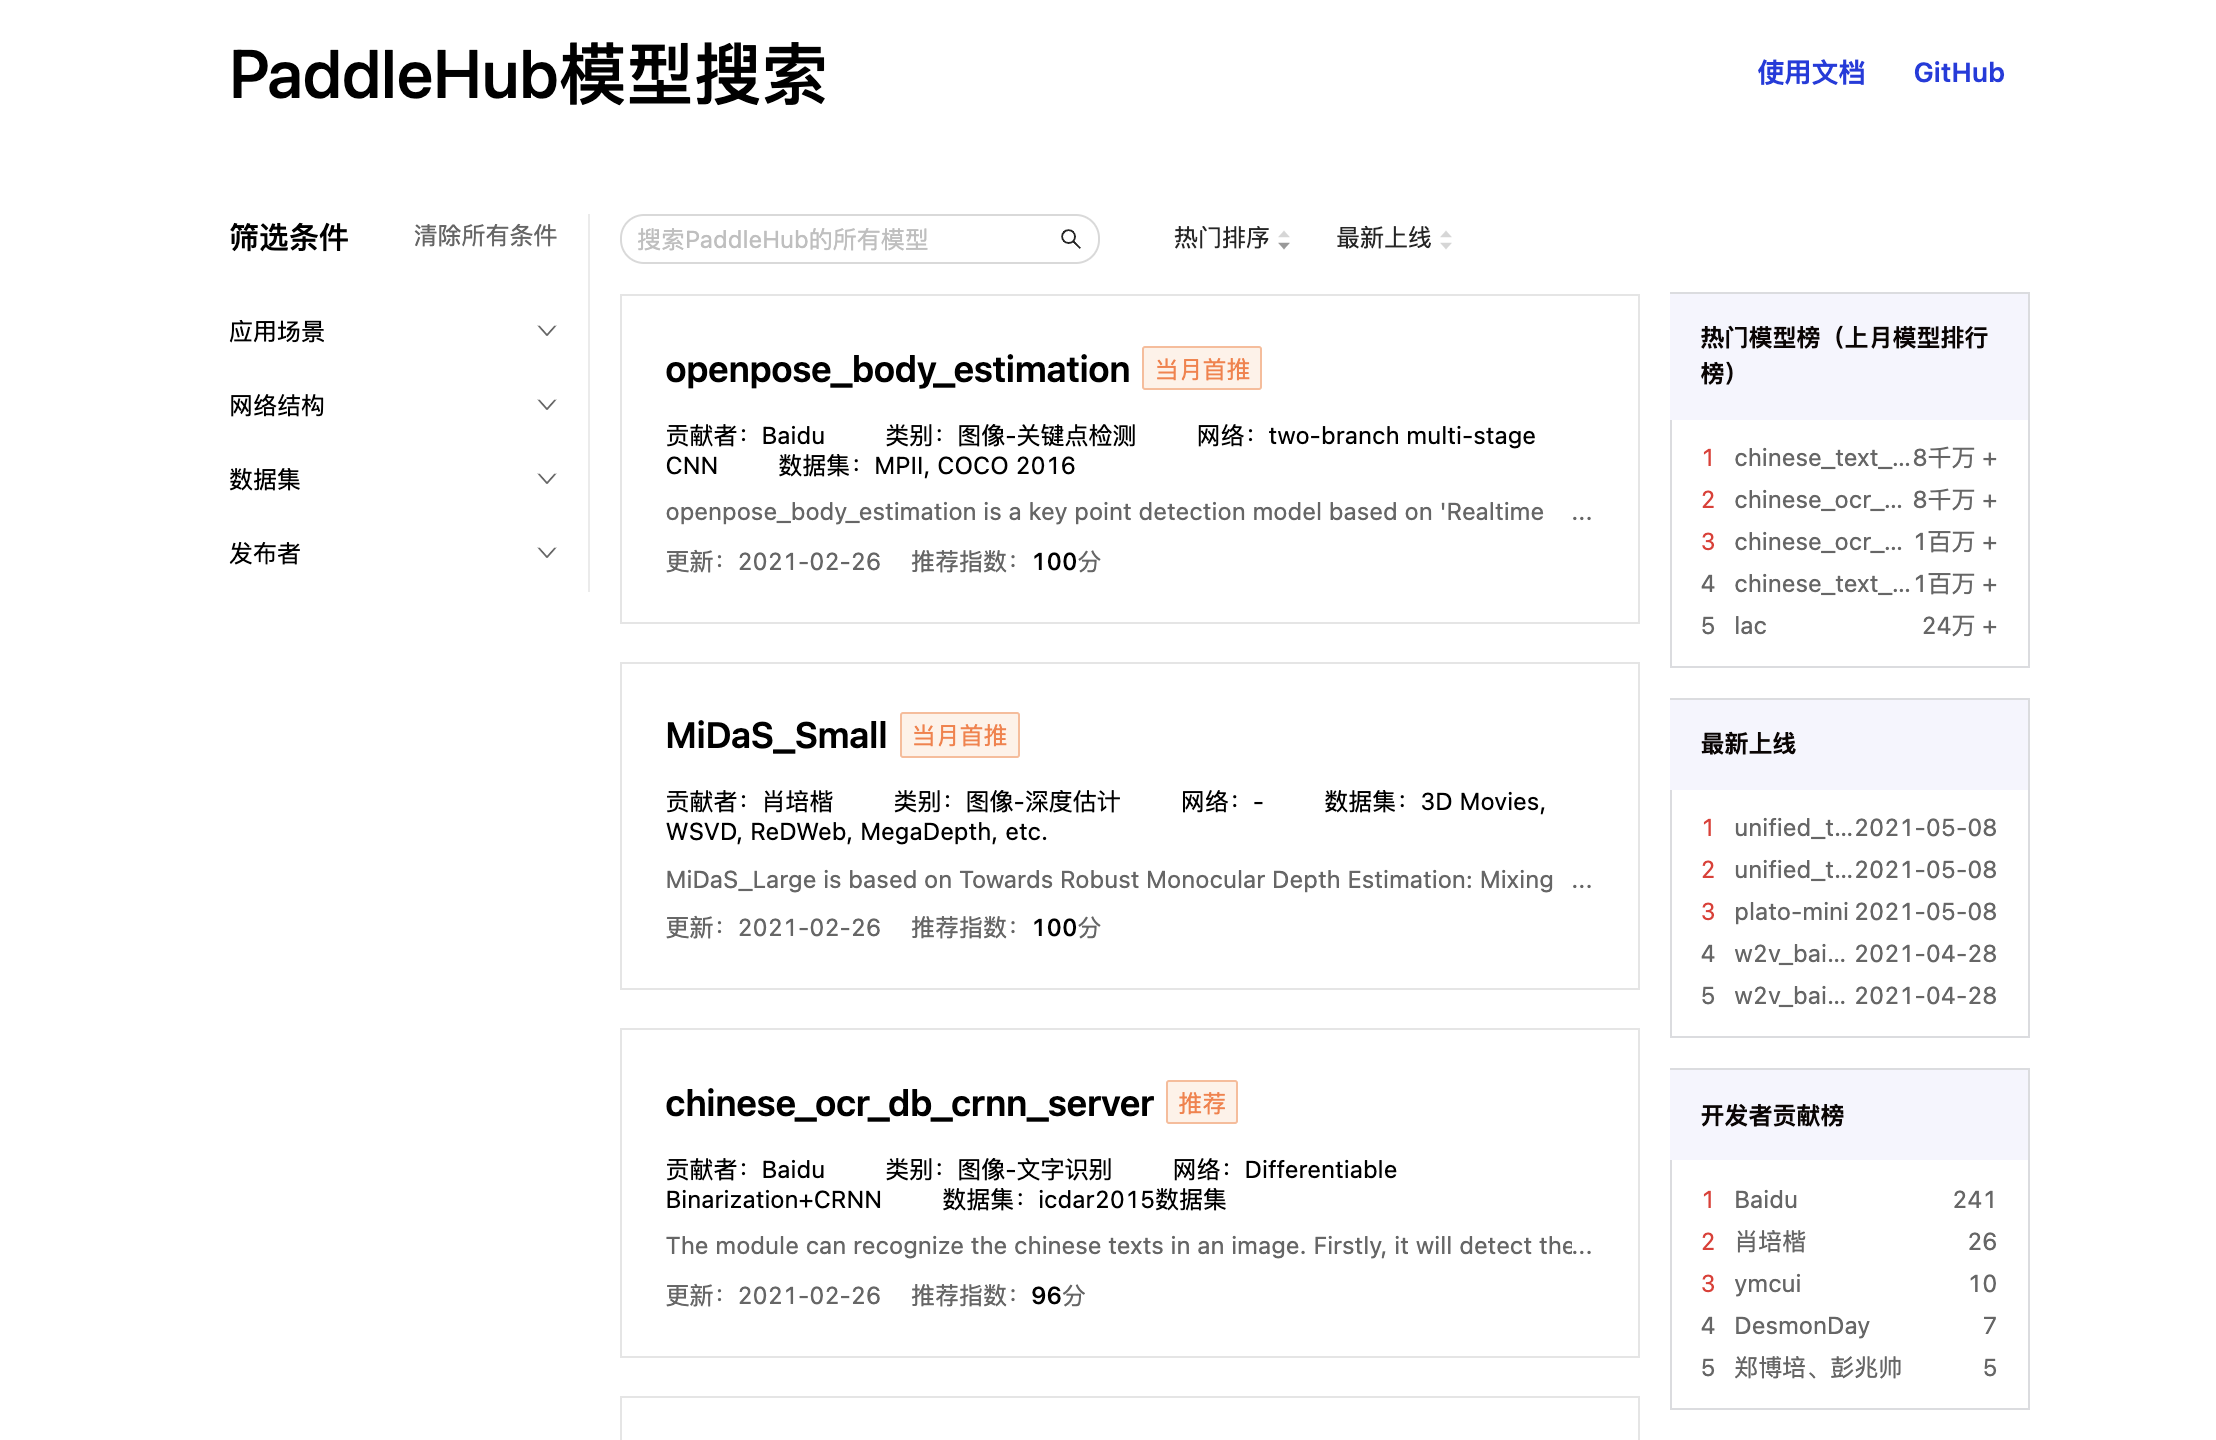Viewport: 2216px width, 1440px height.
Task: Toggle the 最新上线 sort arrows
Action: (1446, 239)
